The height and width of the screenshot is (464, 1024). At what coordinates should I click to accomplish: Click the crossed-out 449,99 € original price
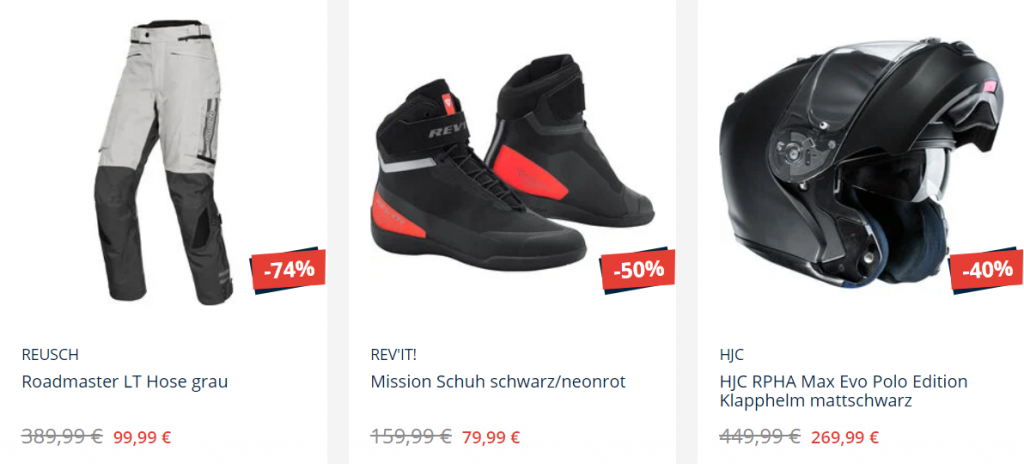pos(760,436)
